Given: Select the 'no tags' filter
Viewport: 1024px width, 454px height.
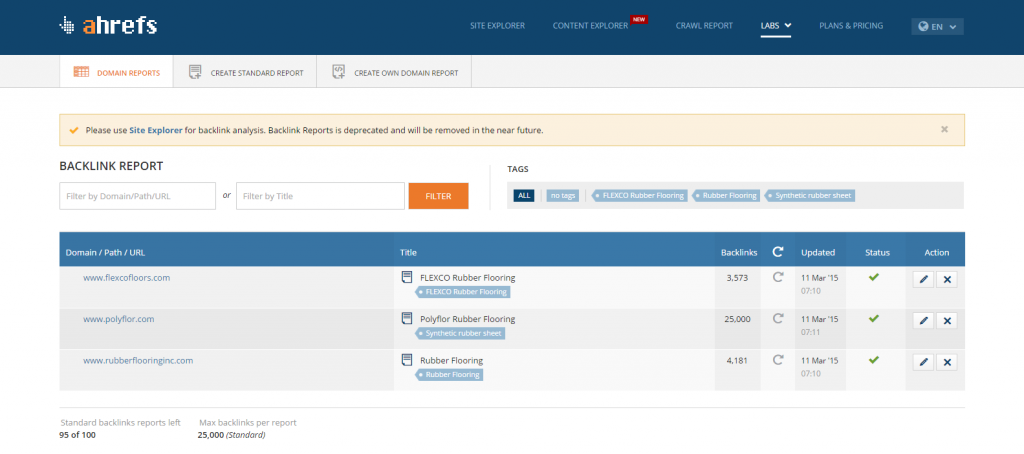Looking at the screenshot, I should point(562,195).
